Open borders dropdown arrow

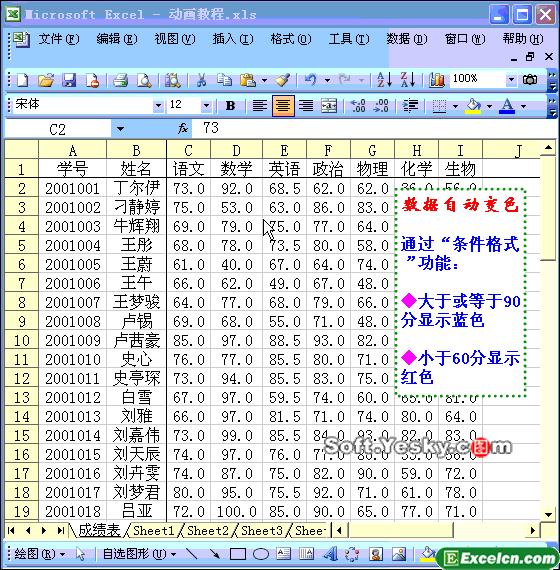coord(455,106)
